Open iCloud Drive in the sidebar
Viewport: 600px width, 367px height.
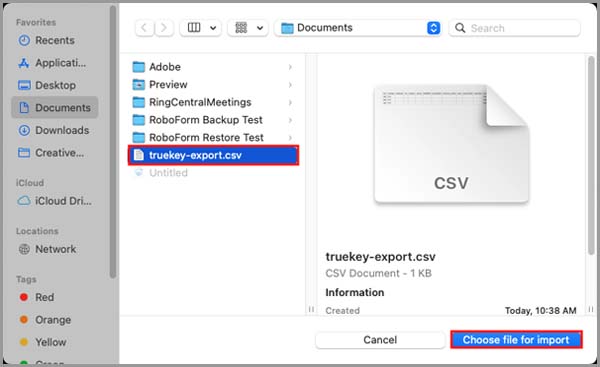[x=54, y=201]
